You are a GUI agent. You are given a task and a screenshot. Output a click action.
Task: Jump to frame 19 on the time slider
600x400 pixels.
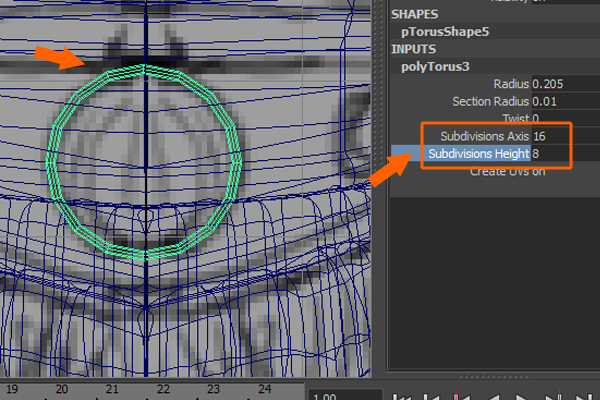[x=12, y=389]
